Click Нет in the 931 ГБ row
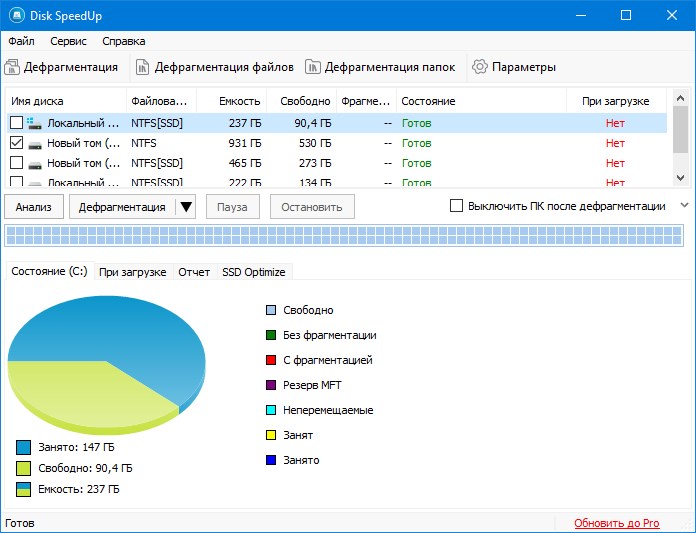Screen dimensions: 696x533 click(615, 143)
